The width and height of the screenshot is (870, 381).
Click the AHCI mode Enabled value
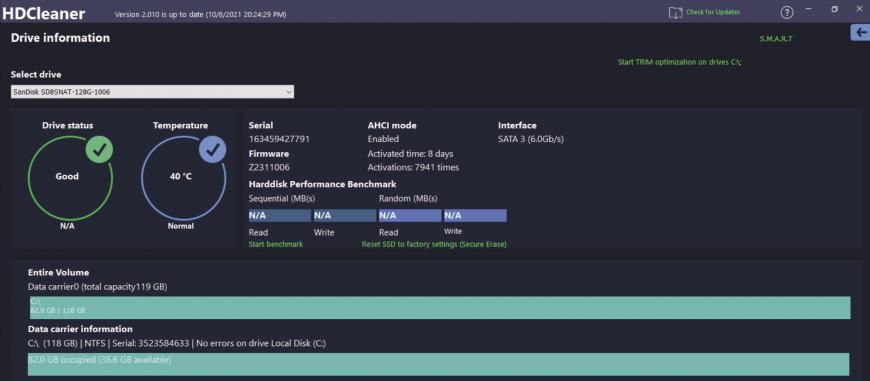pyautogui.click(x=383, y=139)
